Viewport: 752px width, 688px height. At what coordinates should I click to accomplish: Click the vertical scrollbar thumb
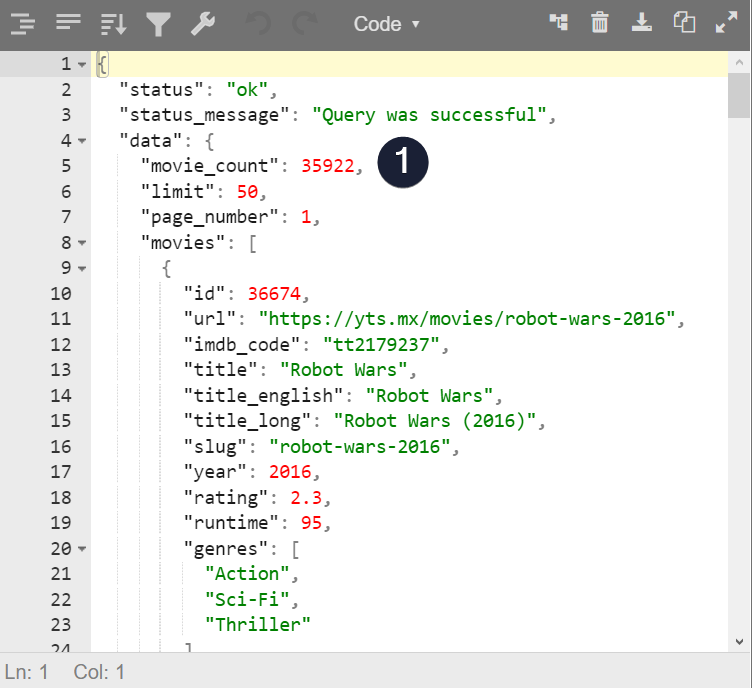click(739, 95)
